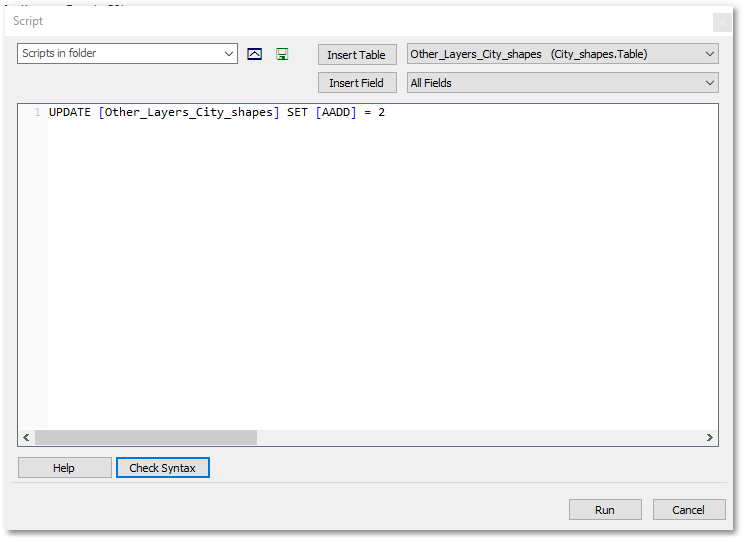This screenshot has width=744, height=541.
Task: Click the Check Syntax button
Action: tap(163, 468)
